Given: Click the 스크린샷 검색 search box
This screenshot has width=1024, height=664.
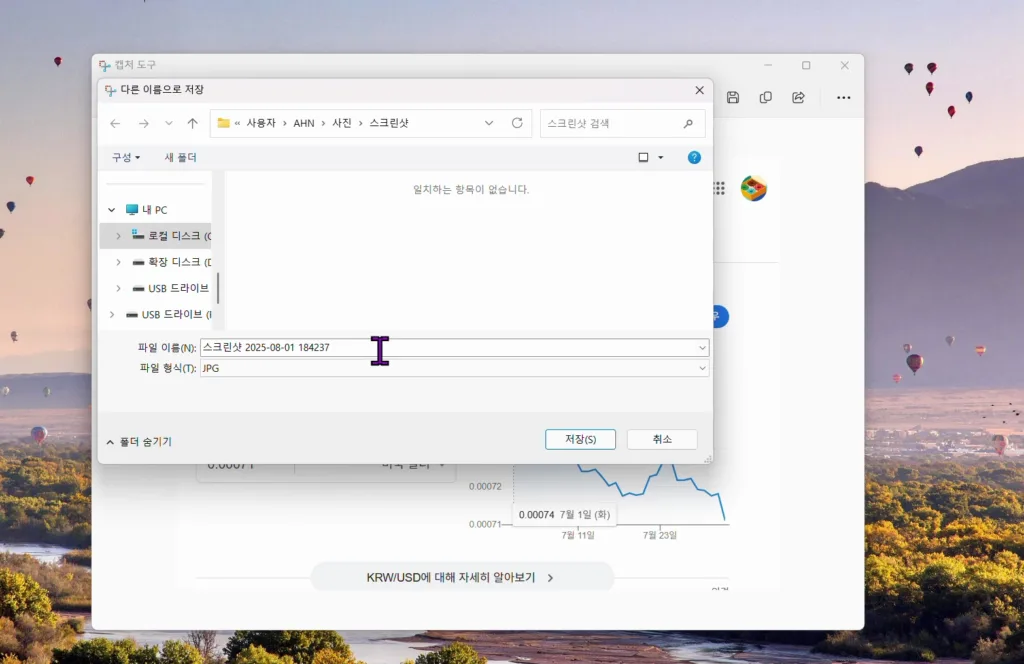Looking at the screenshot, I should 622,123.
